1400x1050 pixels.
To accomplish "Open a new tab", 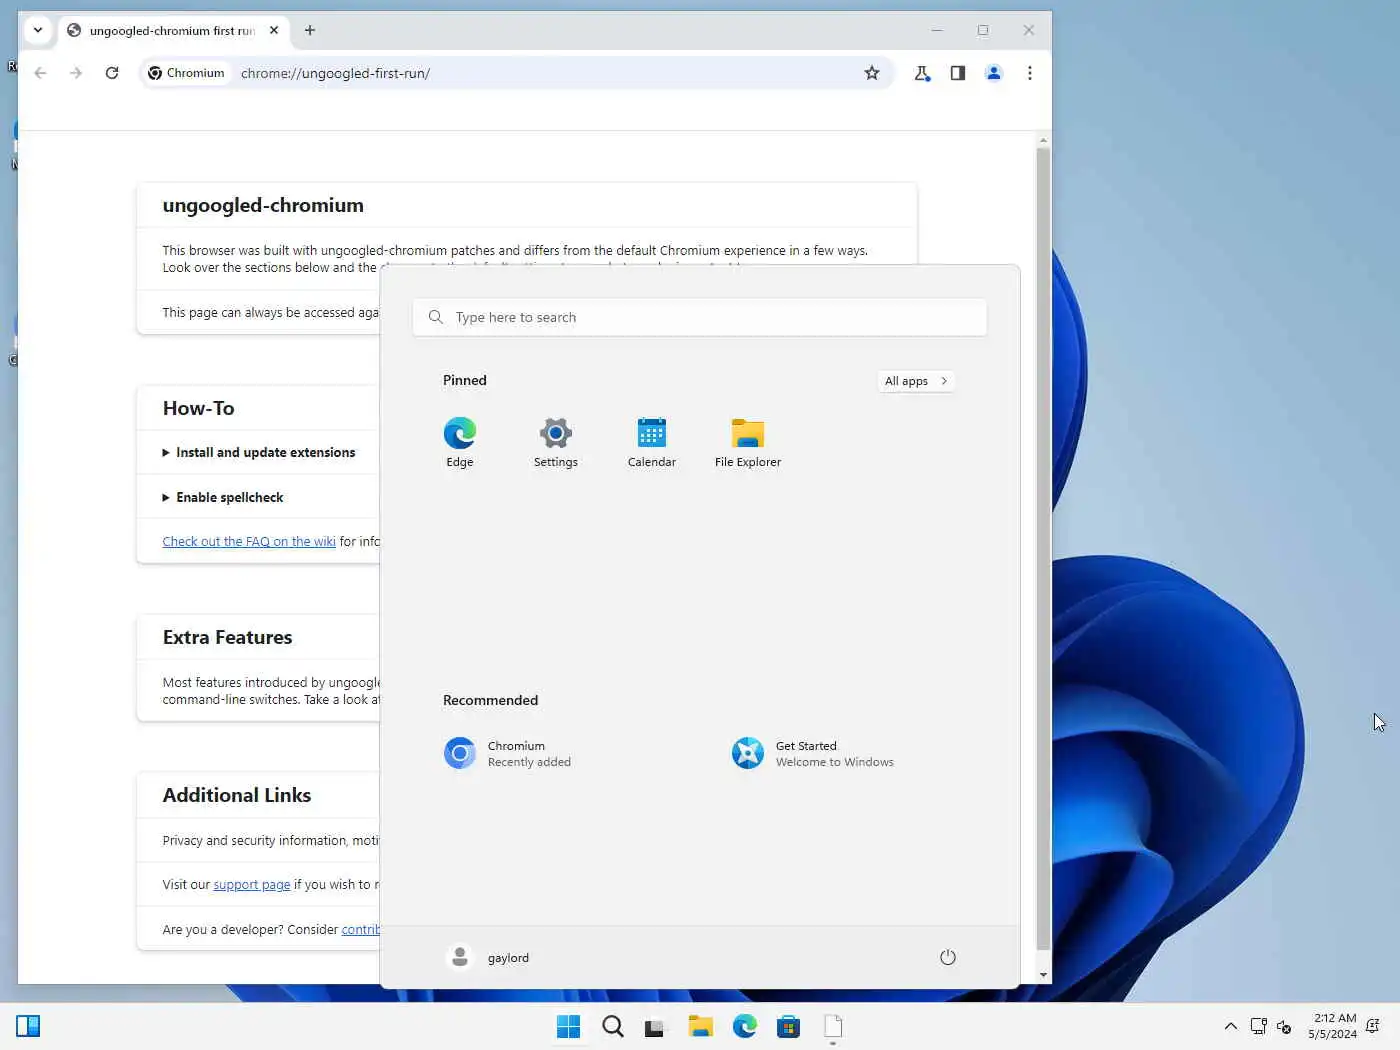I will pos(310,30).
